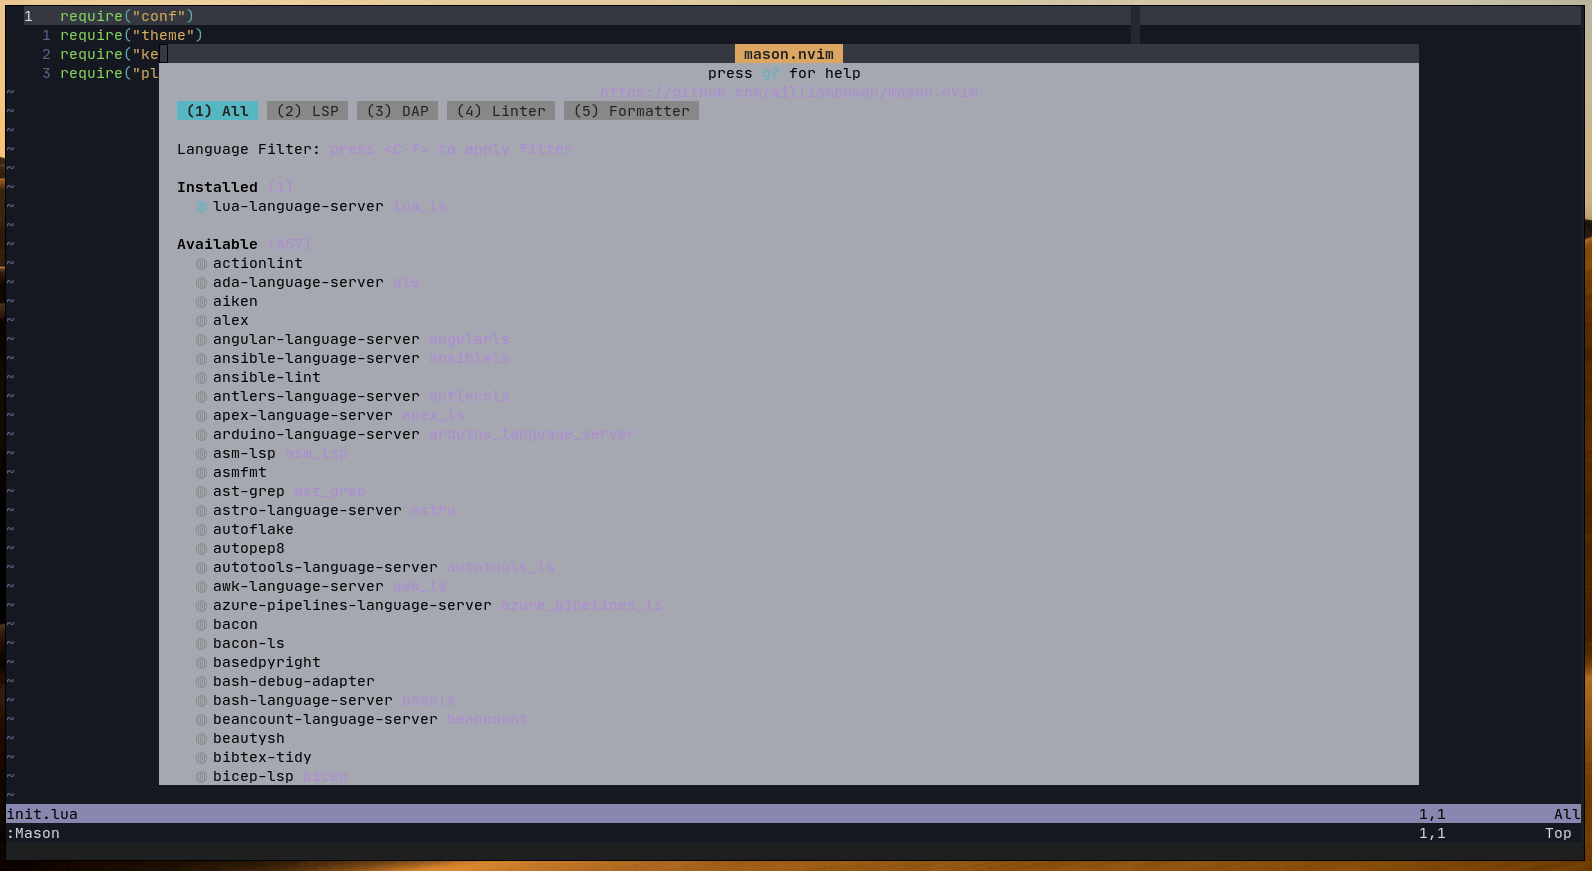This screenshot has height=871, width=1592.
Task: Select the autoflake package
Action: click(253, 529)
